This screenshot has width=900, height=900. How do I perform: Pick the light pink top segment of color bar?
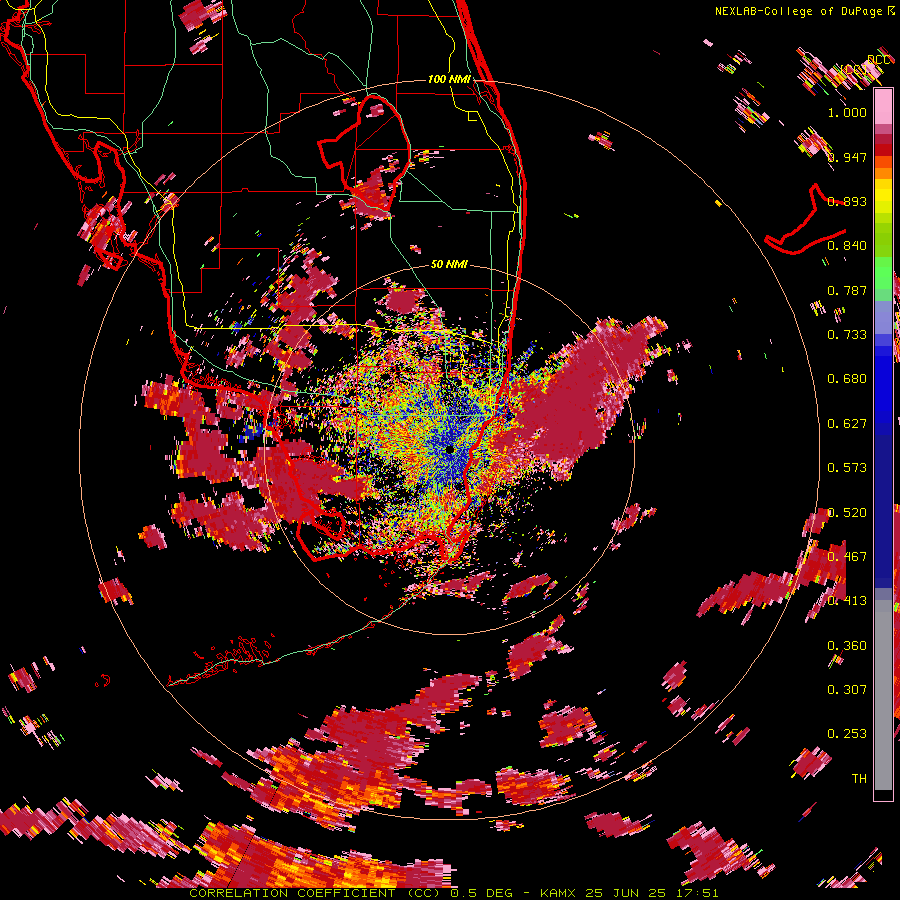pos(883,106)
